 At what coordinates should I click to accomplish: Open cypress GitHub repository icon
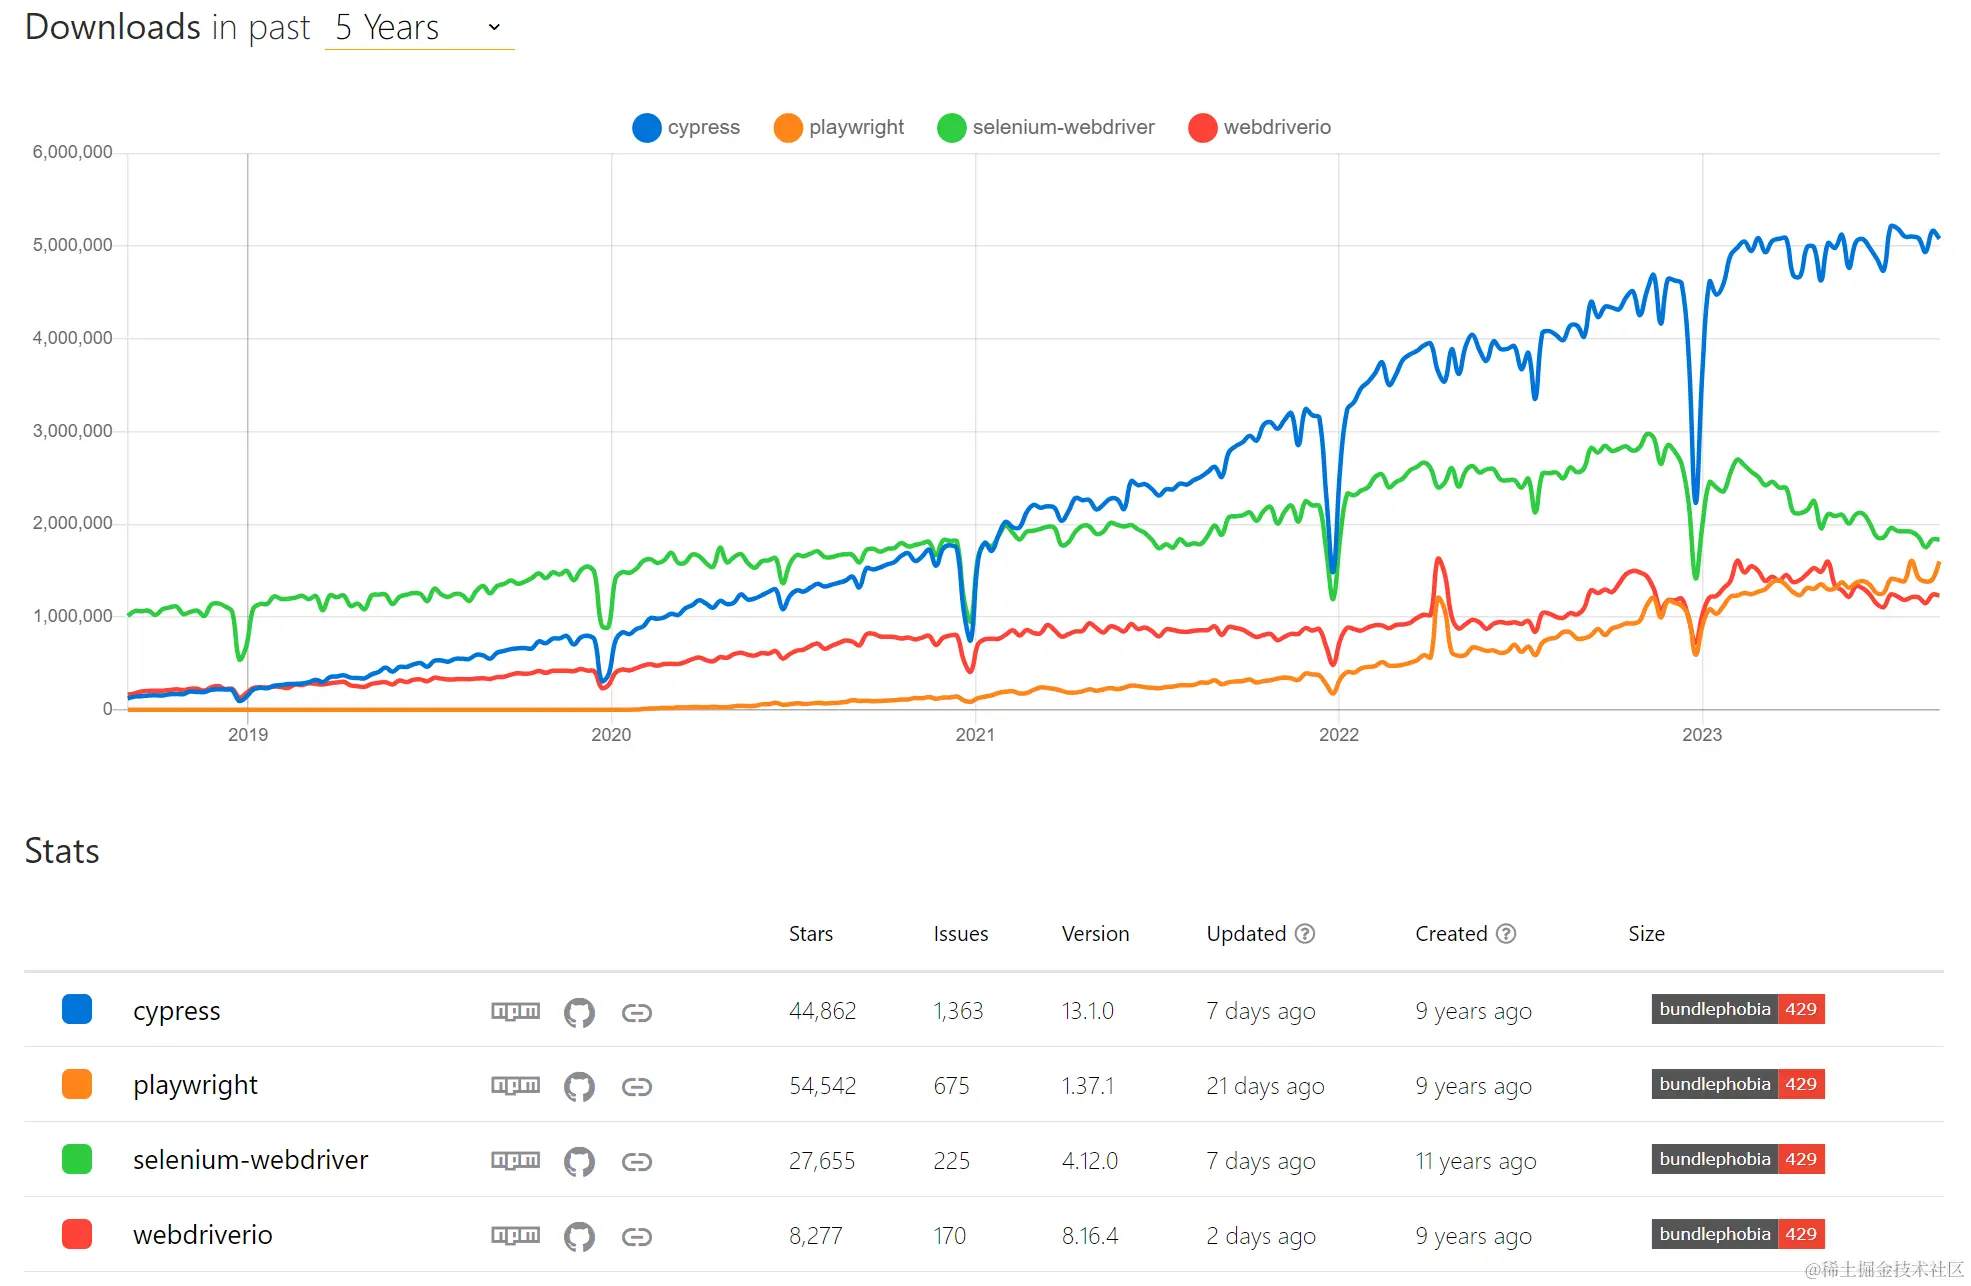(x=579, y=1012)
